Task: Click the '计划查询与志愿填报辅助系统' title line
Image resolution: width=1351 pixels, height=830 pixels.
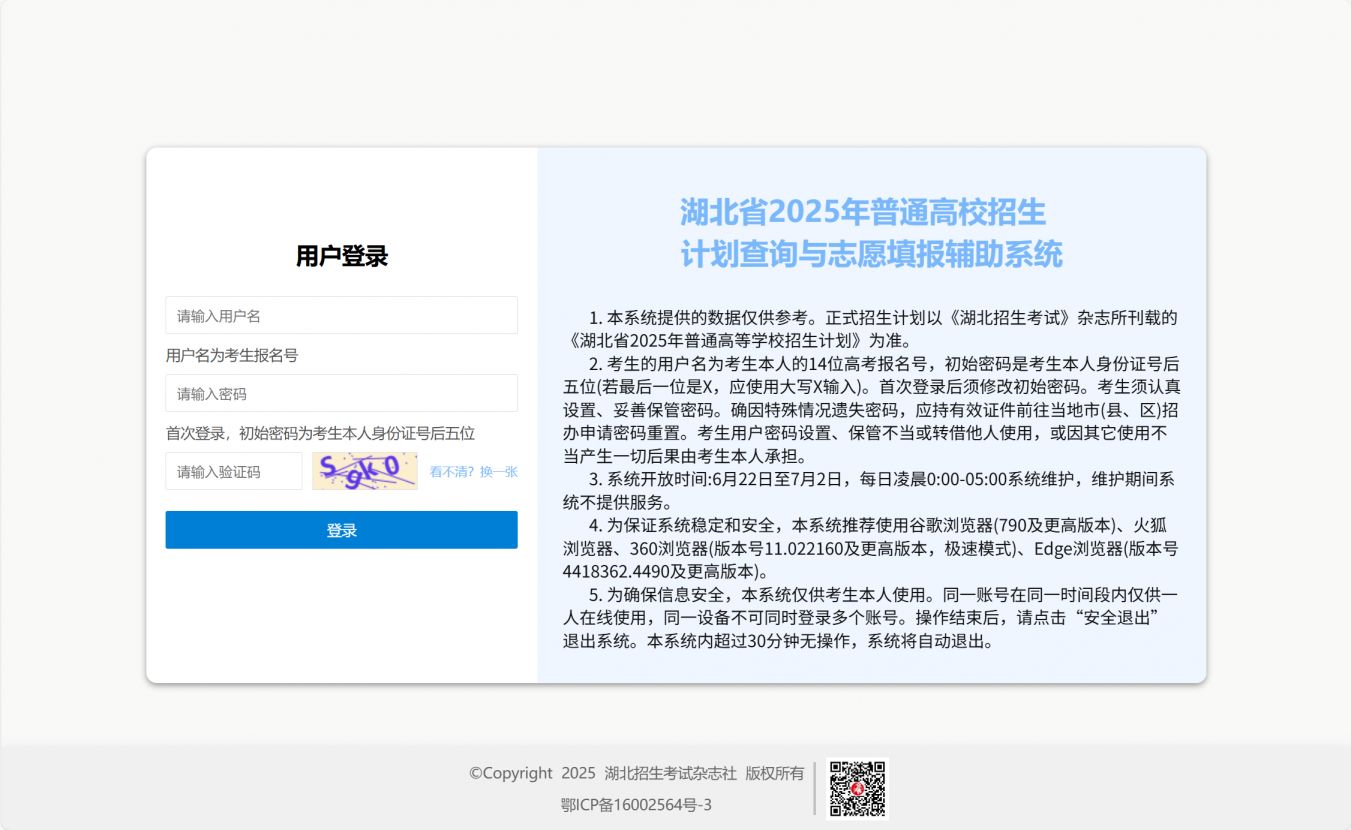Action: coord(871,254)
